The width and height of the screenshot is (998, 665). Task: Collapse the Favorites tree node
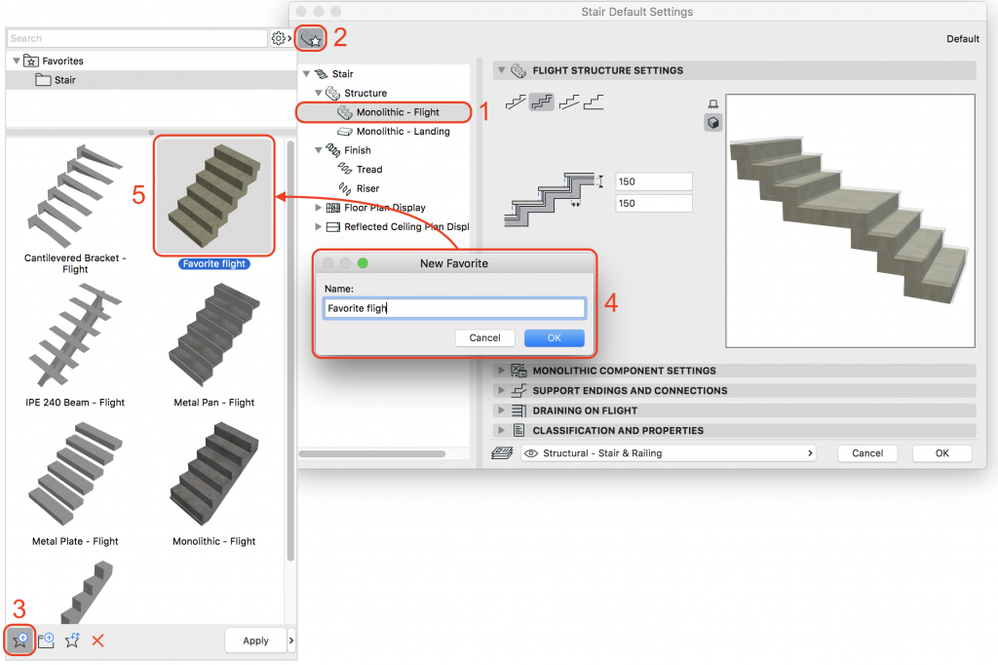point(17,61)
